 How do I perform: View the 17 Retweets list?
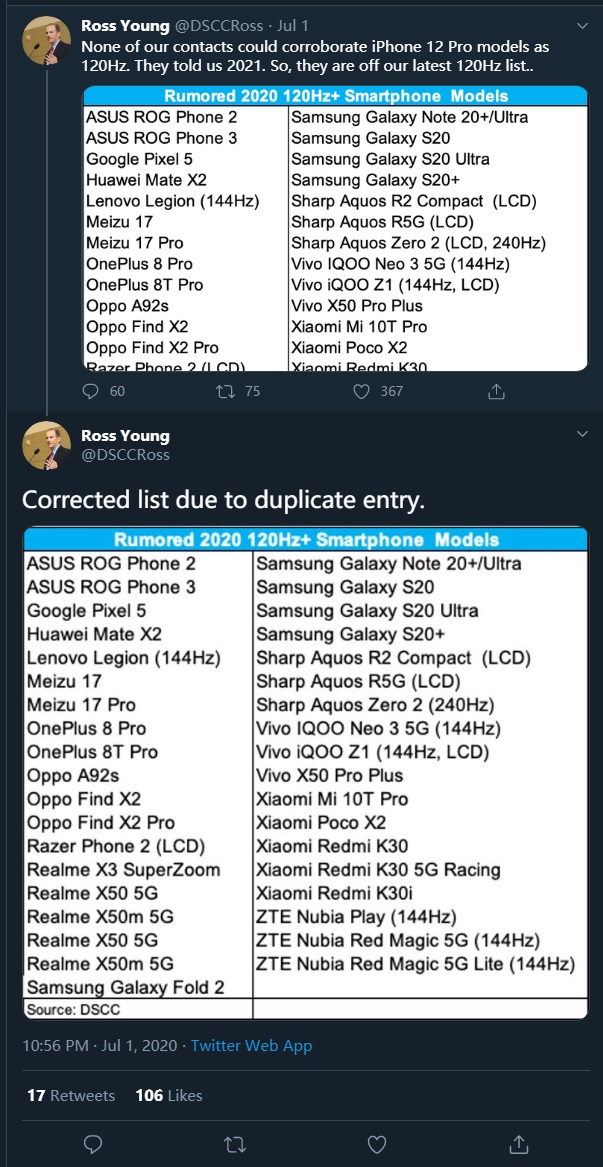pyautogui.click(x=71, y=1096)
